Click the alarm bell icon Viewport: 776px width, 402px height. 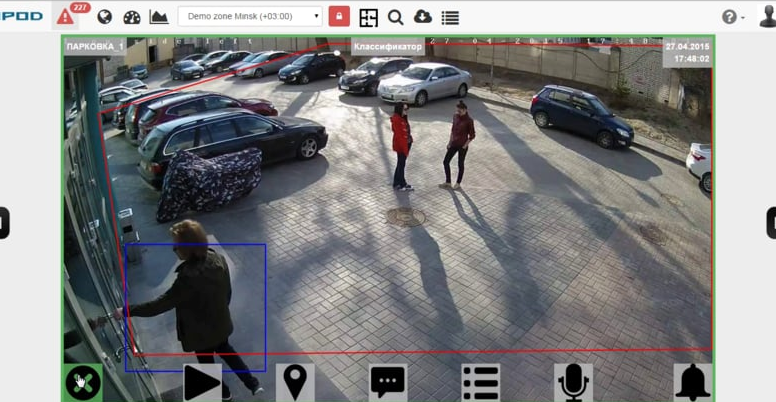tap(693, 383)
